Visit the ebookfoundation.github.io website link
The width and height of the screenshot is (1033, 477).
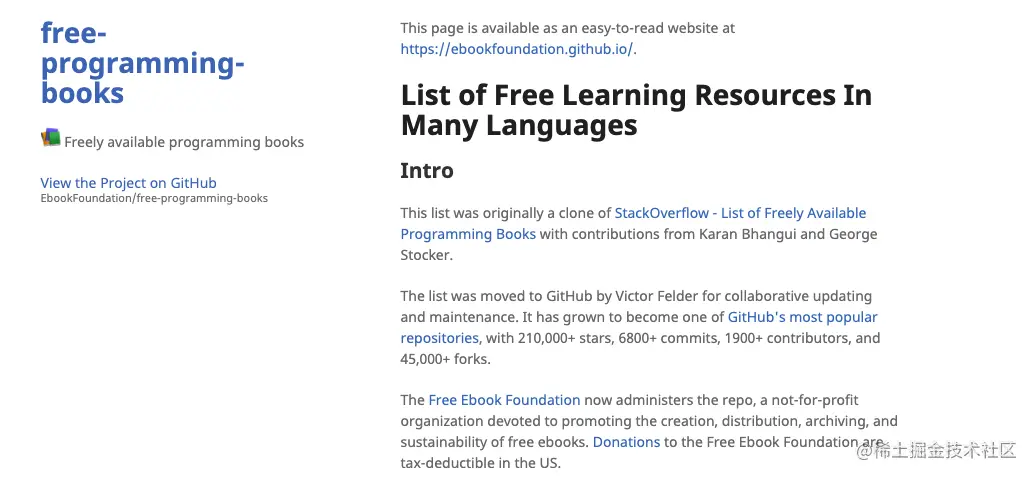pos(518,49)
